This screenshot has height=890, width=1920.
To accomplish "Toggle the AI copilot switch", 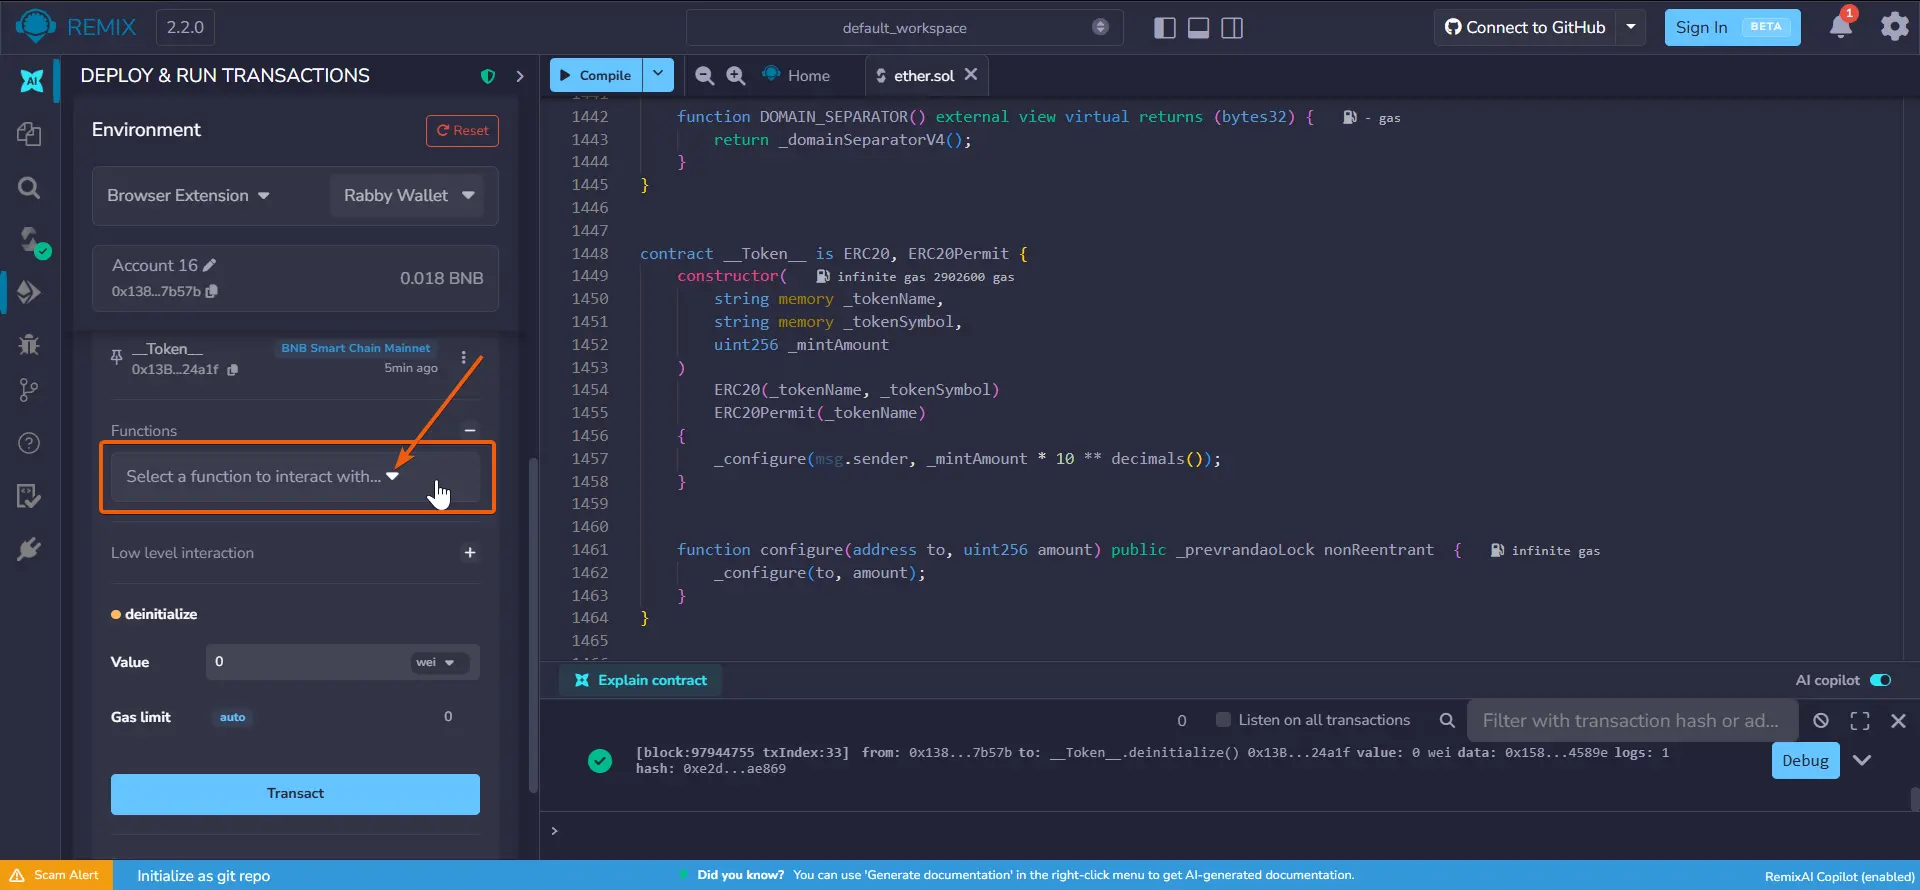I will pyautogui.click(x=1880, y=680).
